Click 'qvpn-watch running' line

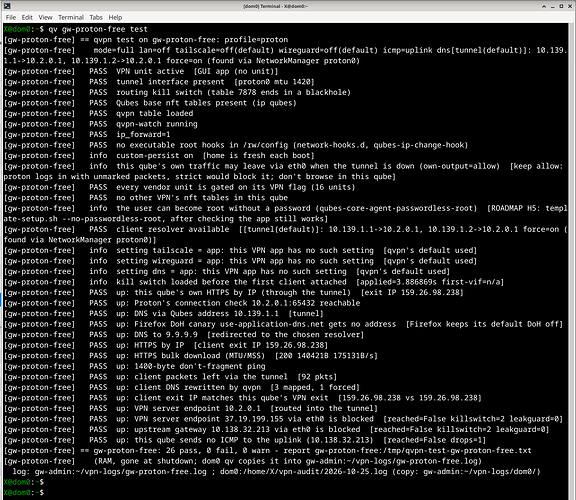101,124
